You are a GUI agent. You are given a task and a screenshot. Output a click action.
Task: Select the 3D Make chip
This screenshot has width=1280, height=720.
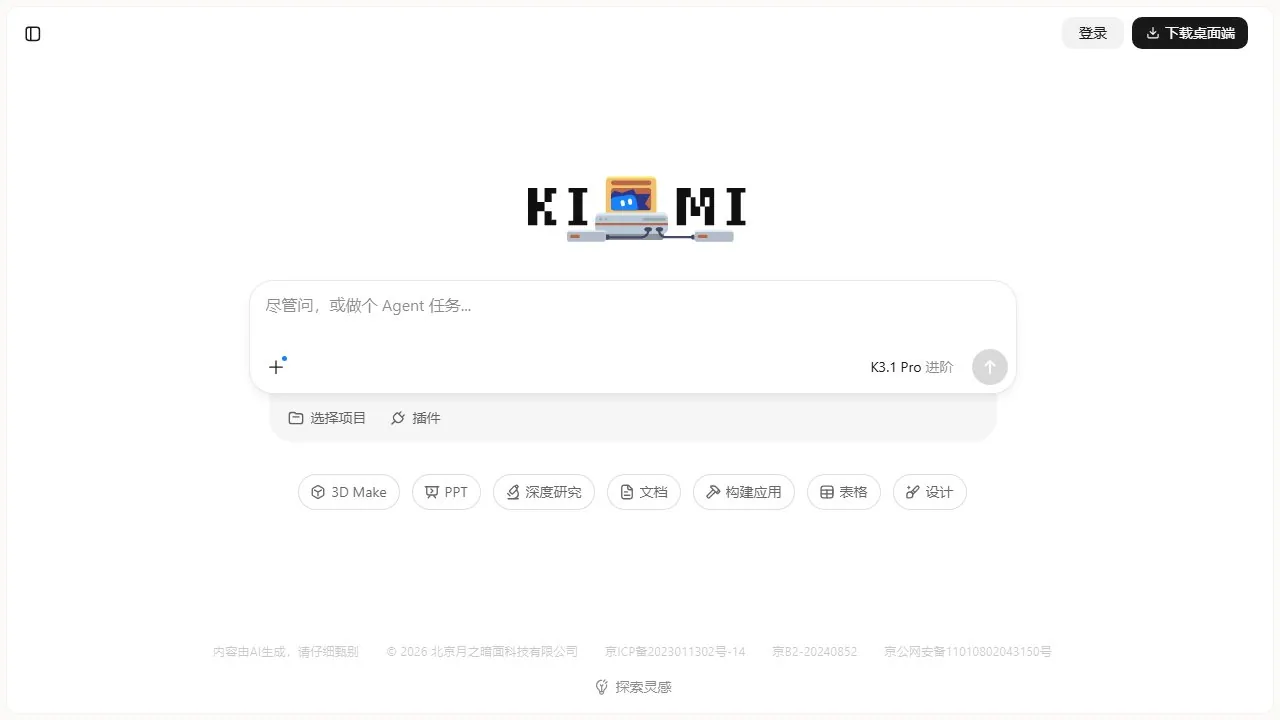349,492
